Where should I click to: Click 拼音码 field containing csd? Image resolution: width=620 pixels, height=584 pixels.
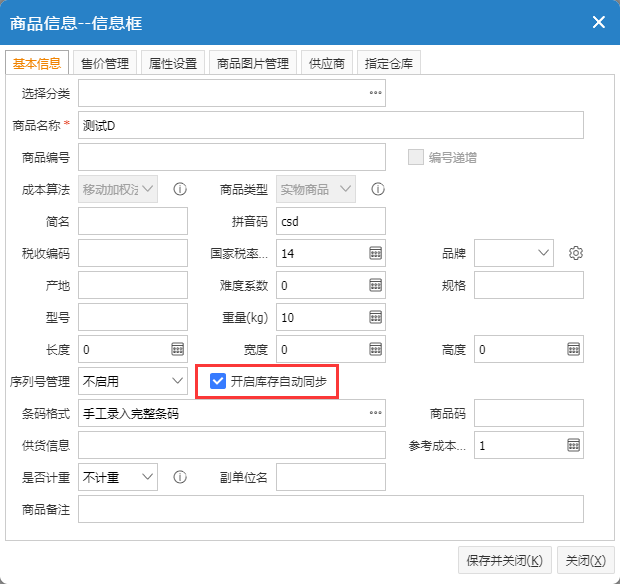point(331,221)
